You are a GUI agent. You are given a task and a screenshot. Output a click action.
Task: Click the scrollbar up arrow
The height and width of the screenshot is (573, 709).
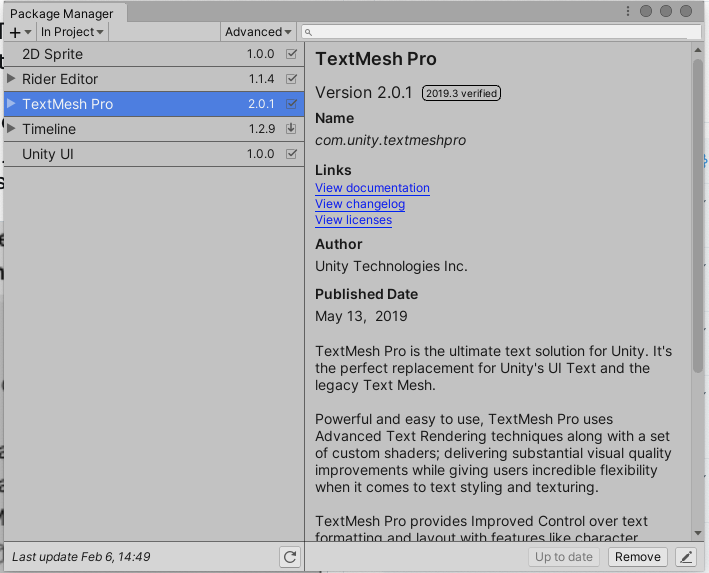coord(698,50)
